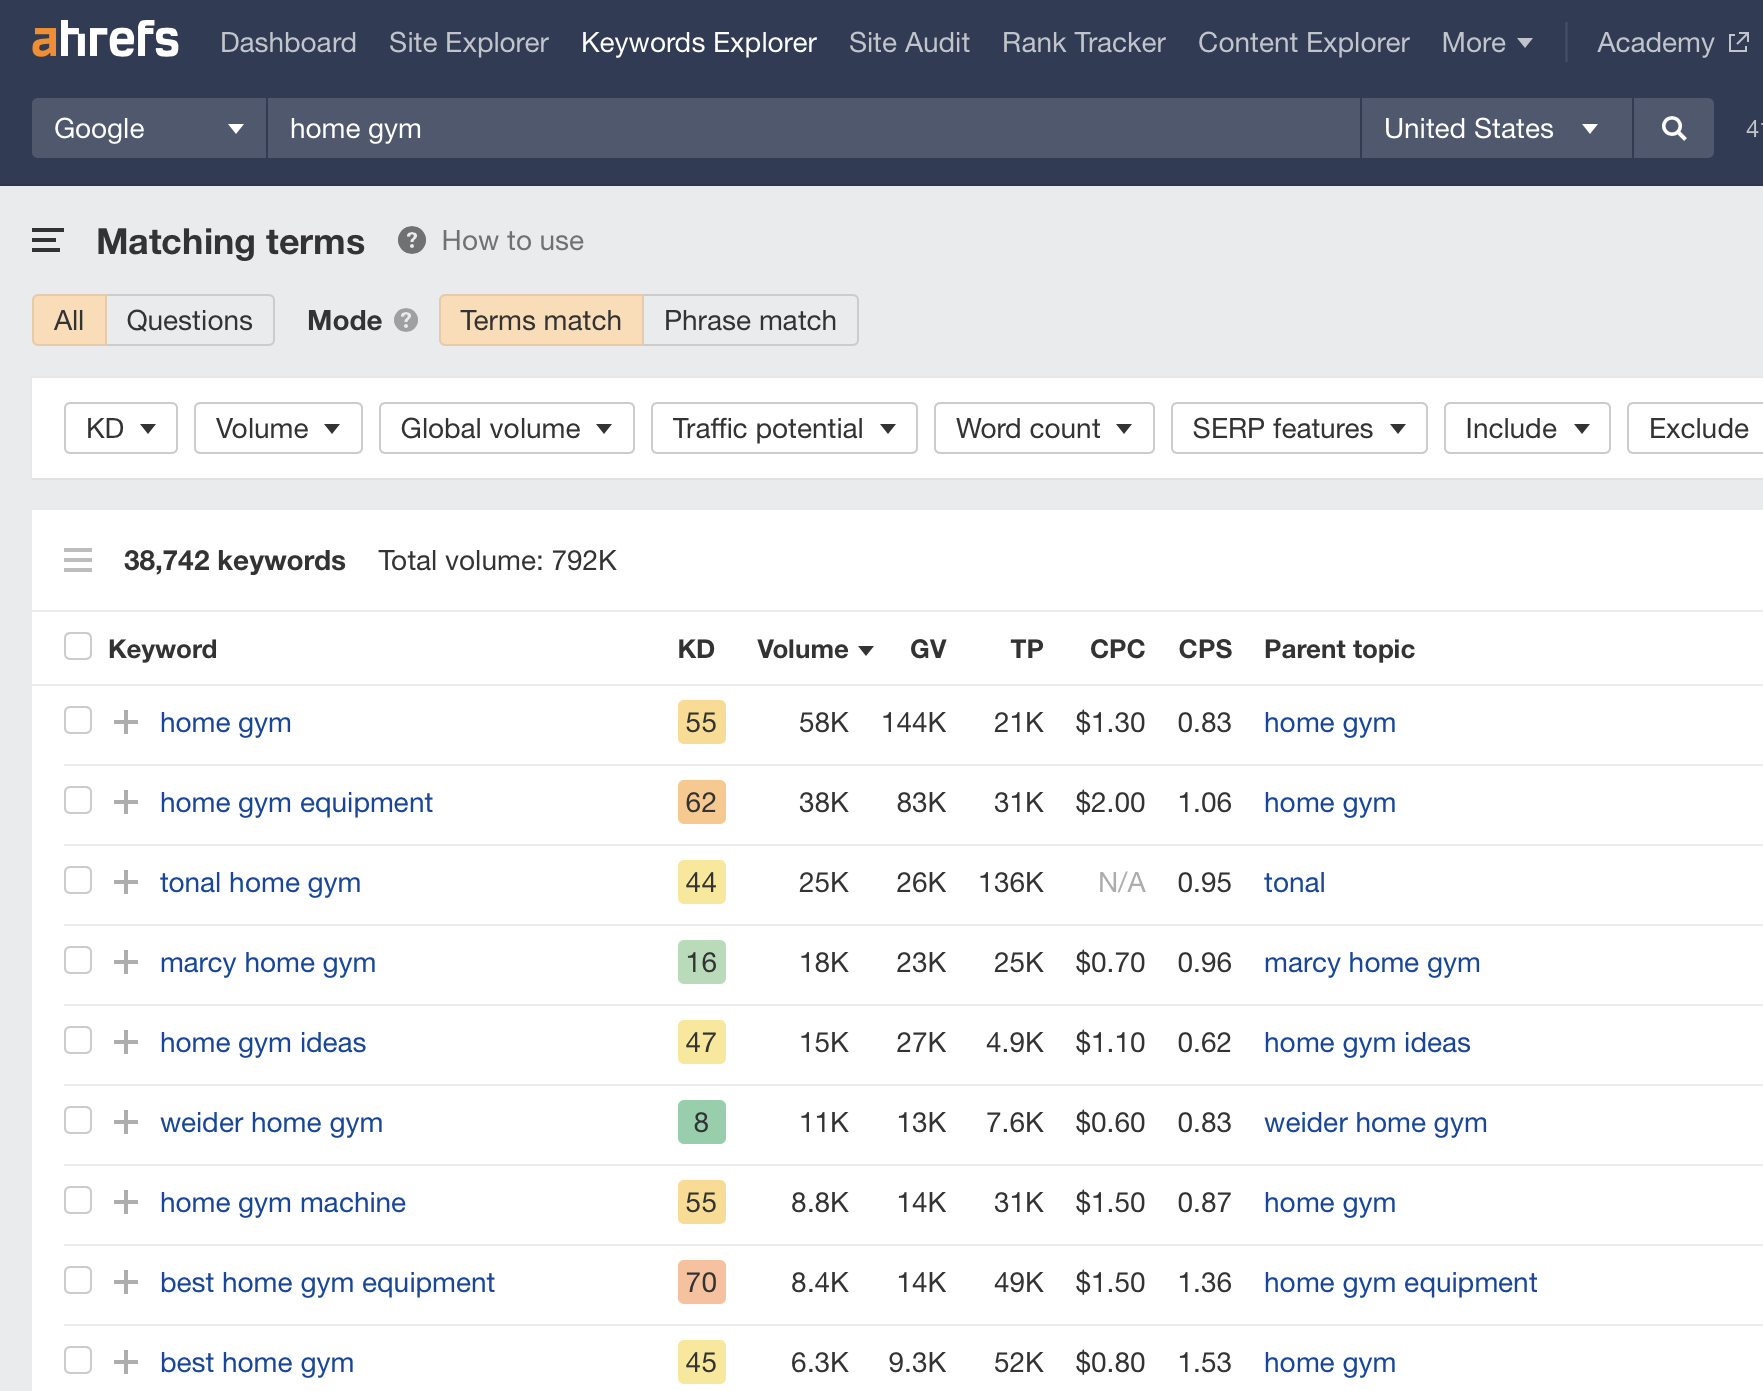
Task: Switch to the Questions tab
Action: pyautogui.click(x=189, y=320)
